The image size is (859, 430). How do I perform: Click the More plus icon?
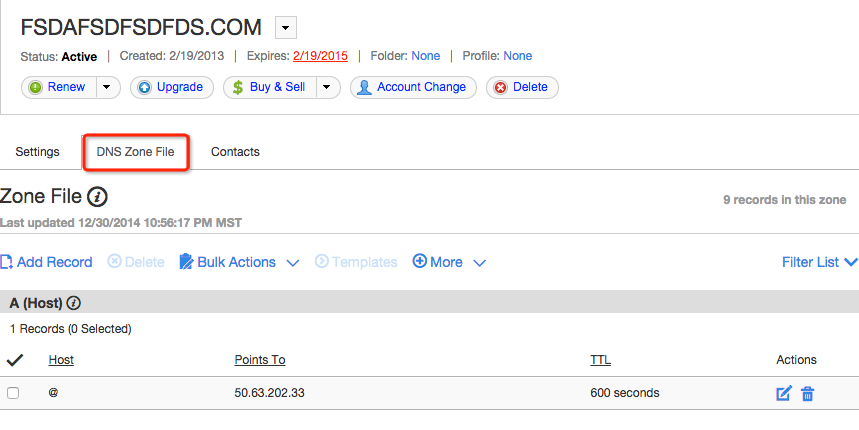point(419,262)
